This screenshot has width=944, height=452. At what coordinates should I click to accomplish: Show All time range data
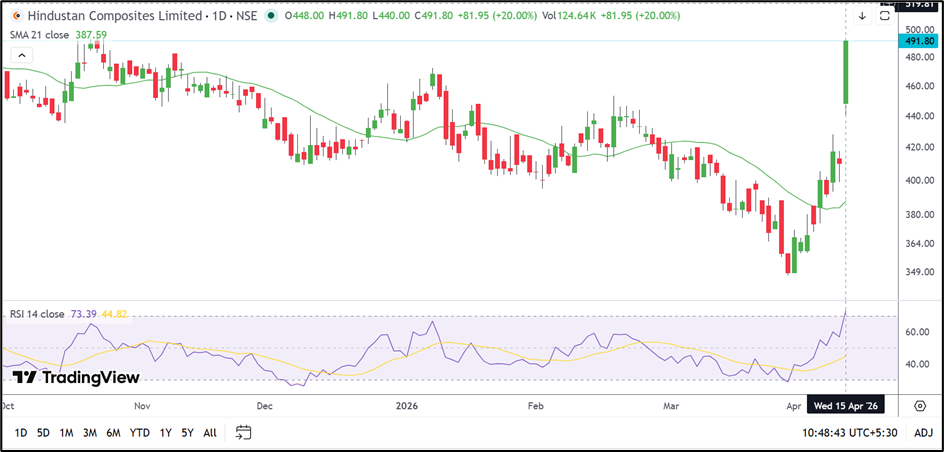(x=209, y=433)
